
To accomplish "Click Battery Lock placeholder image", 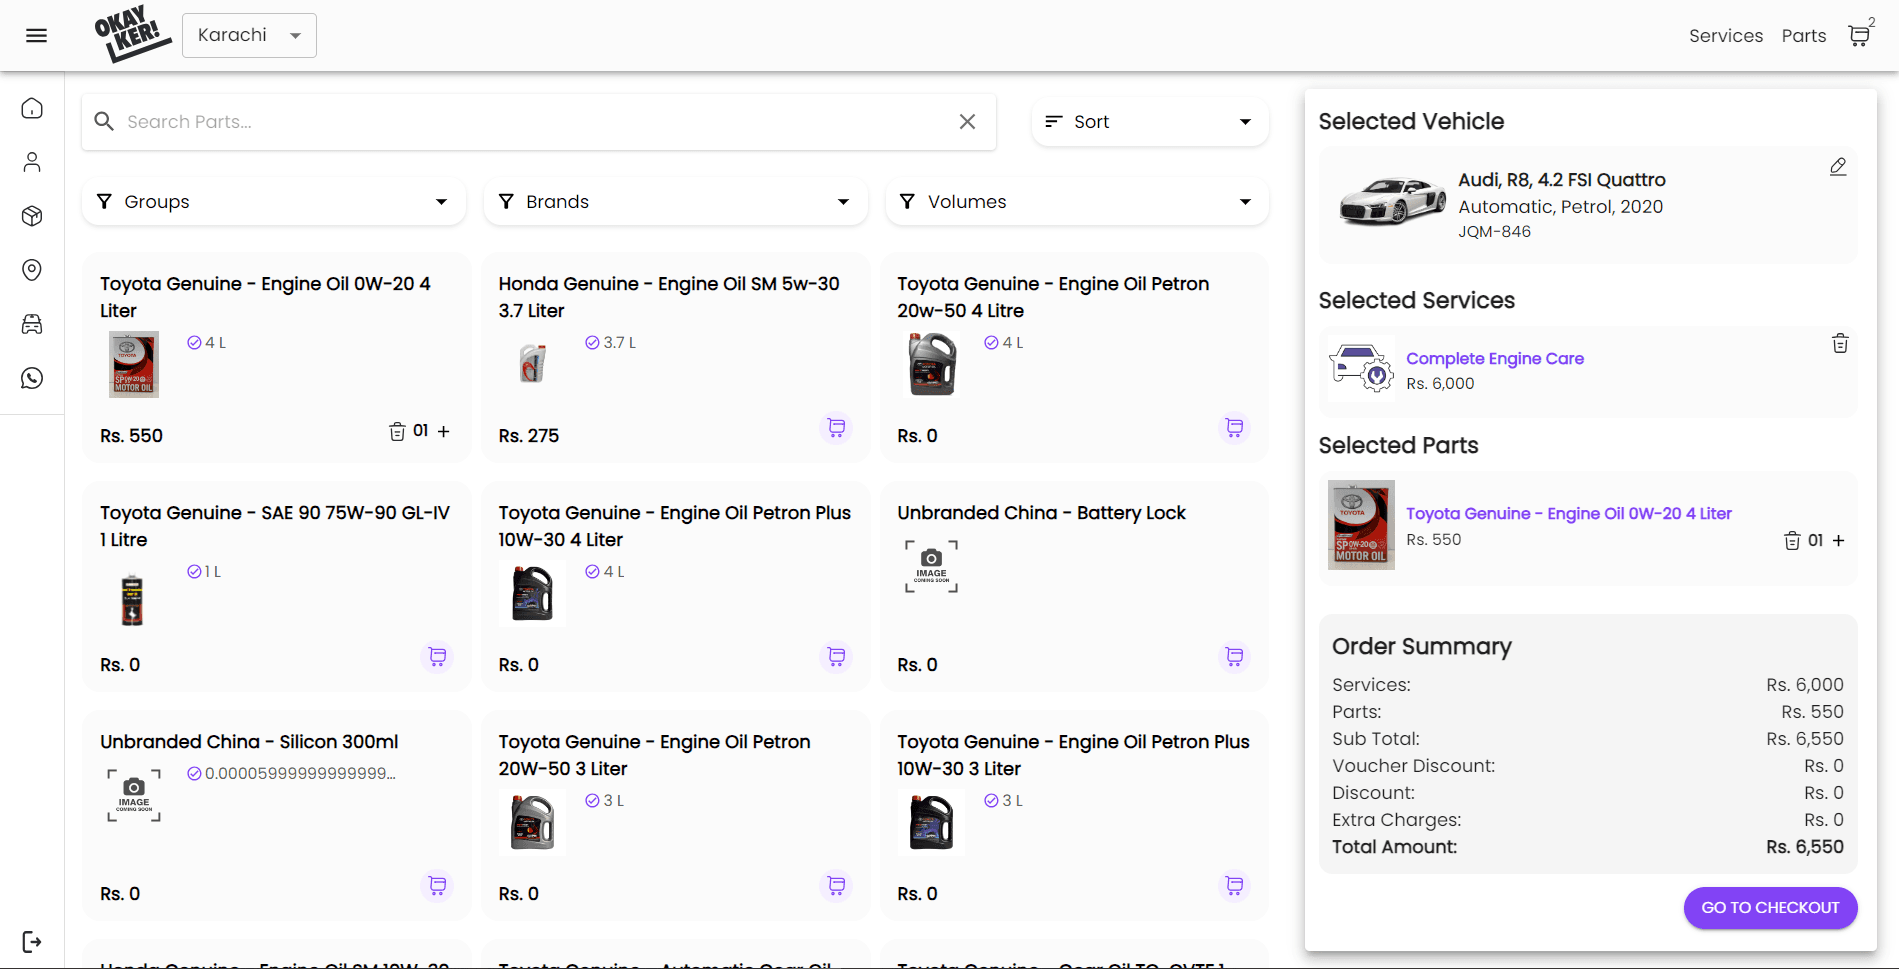I will pos(931,567).
